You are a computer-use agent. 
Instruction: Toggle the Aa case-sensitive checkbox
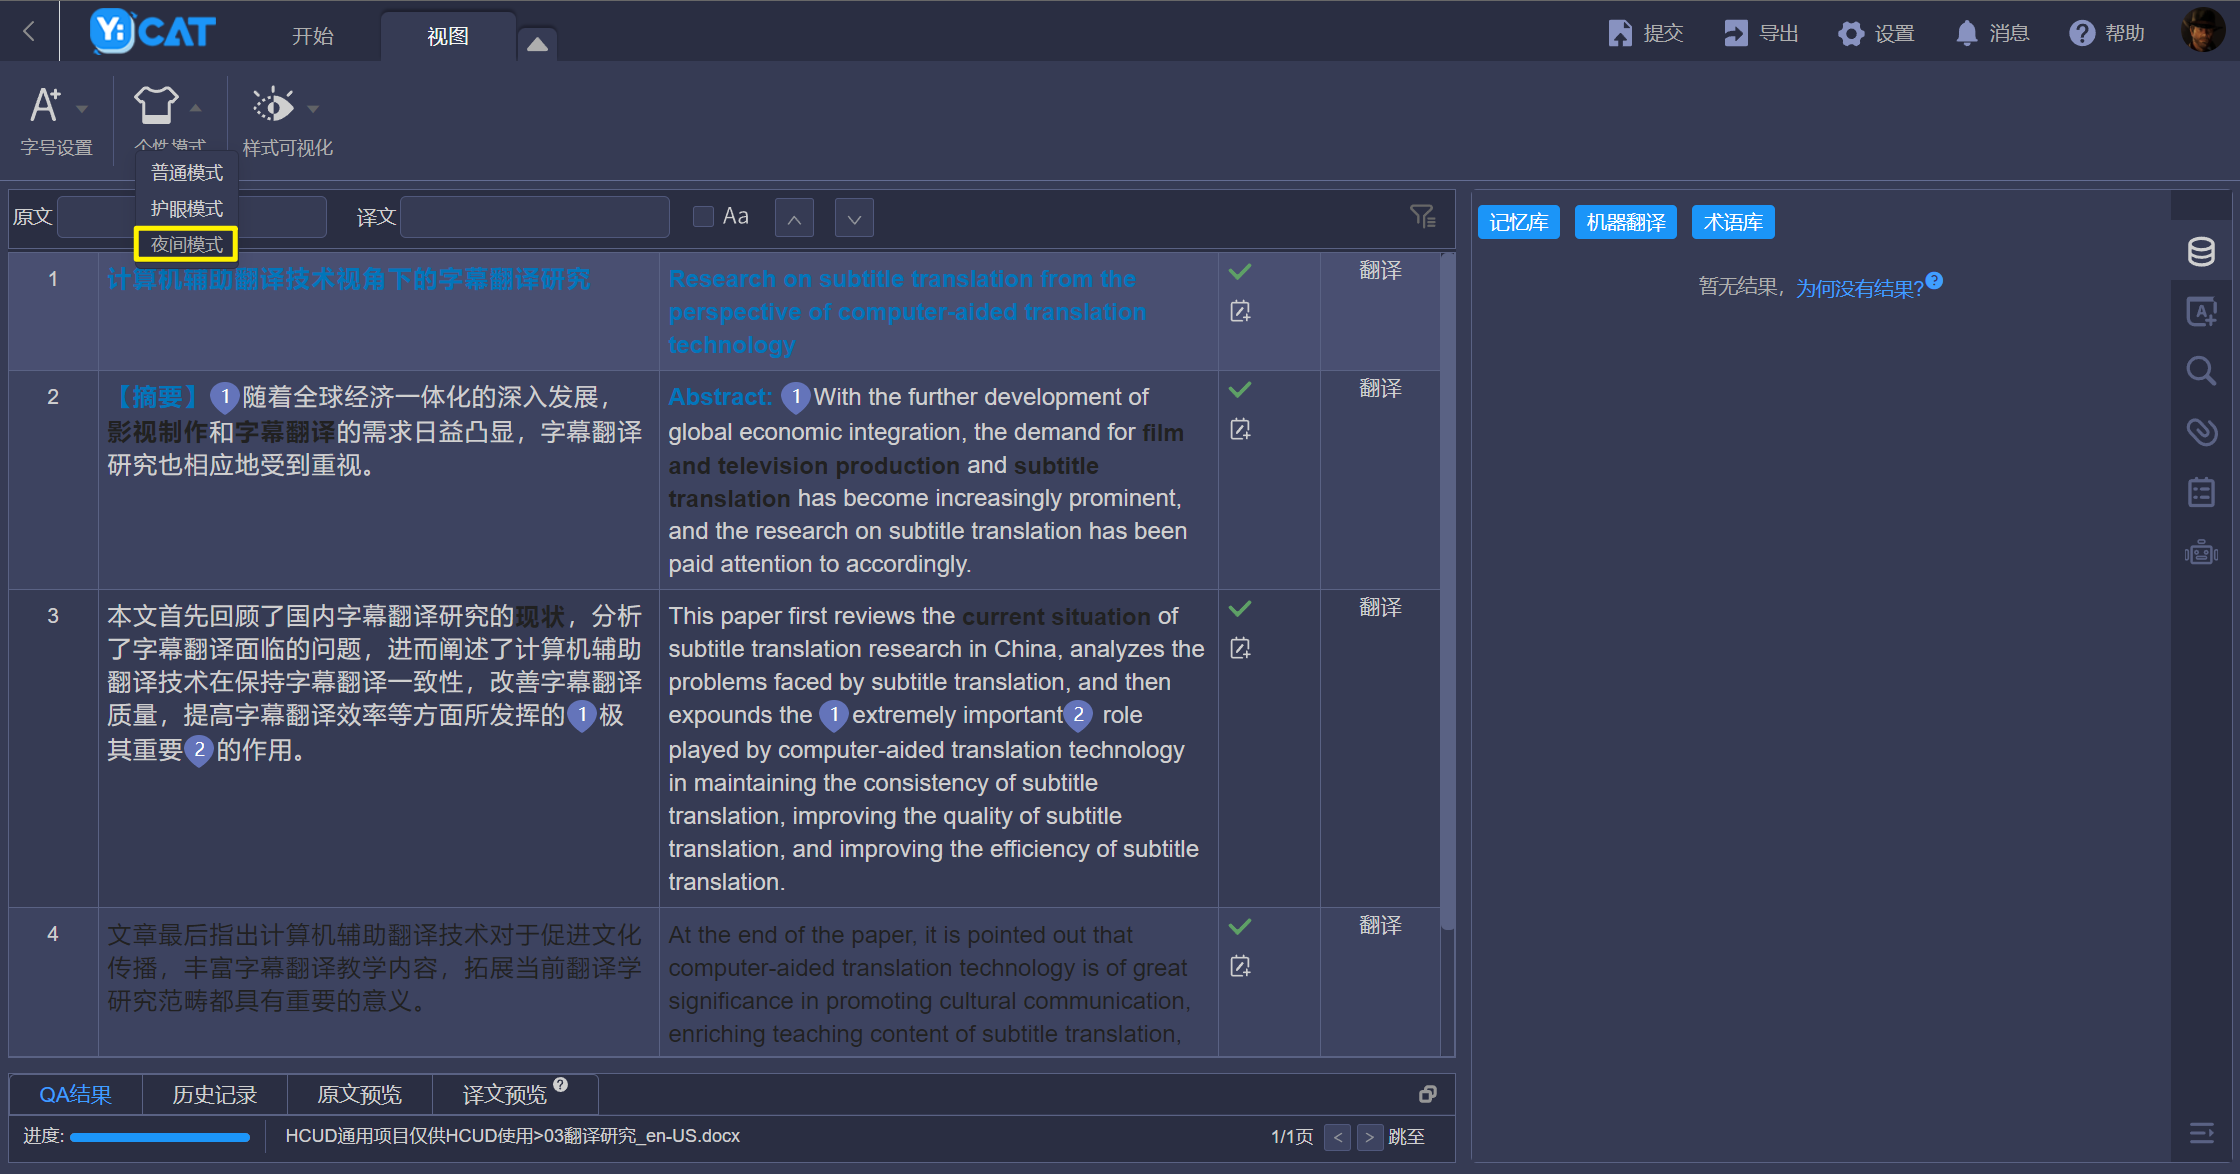pyautogui.click(x=703, y=216)
